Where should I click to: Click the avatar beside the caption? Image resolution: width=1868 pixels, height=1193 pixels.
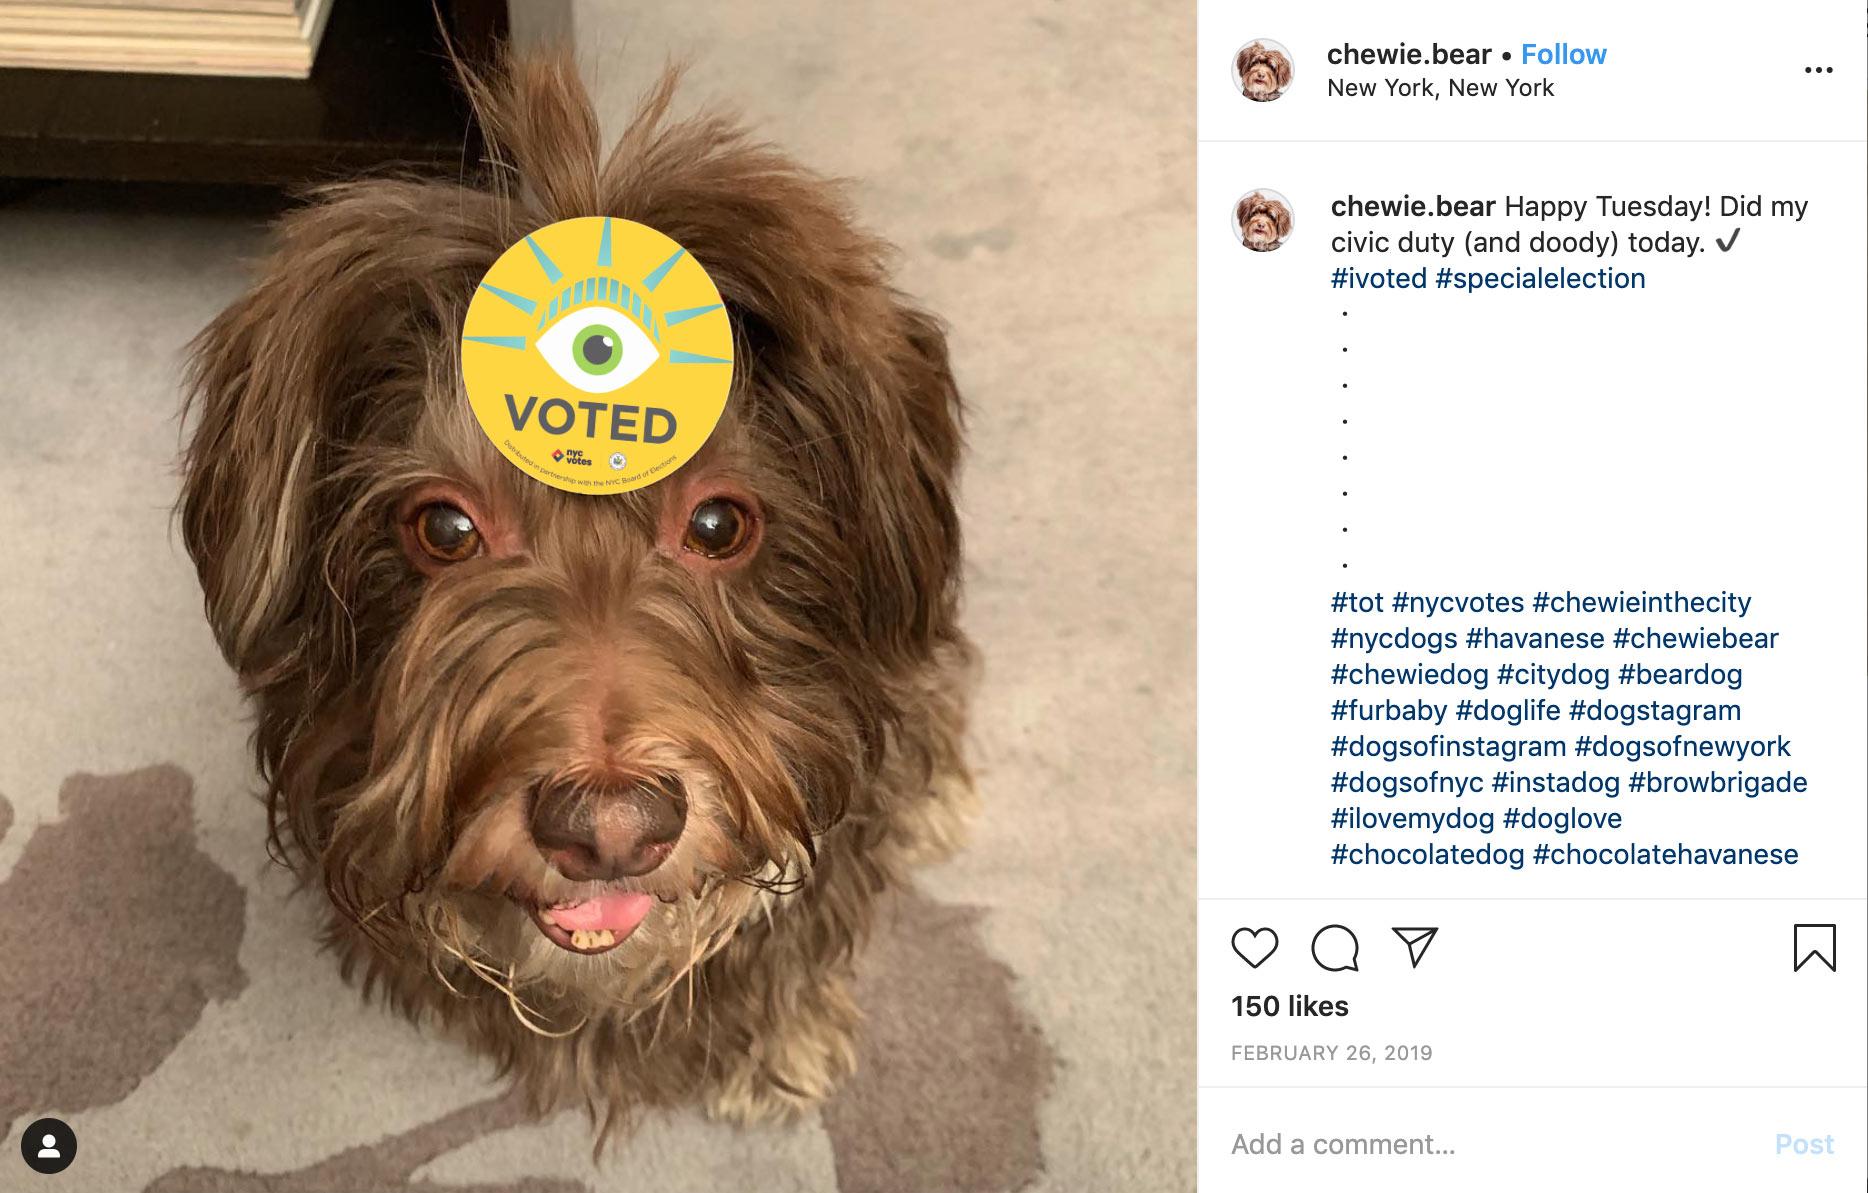tap(1262, 220)
